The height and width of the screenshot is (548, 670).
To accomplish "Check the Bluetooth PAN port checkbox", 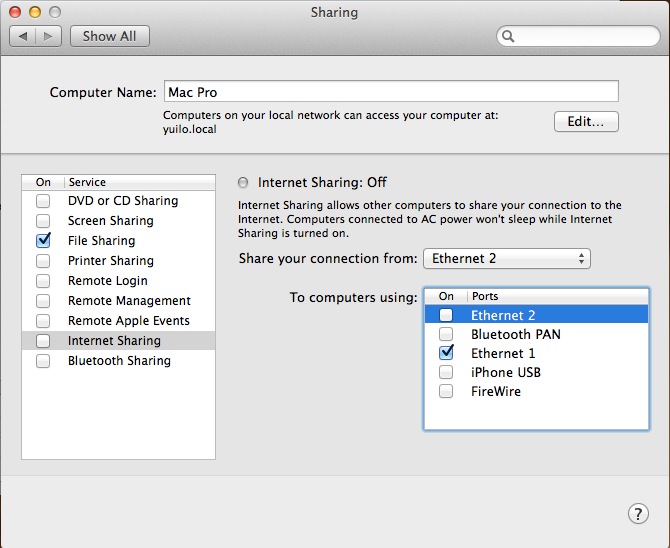I will tap(446, 334).
